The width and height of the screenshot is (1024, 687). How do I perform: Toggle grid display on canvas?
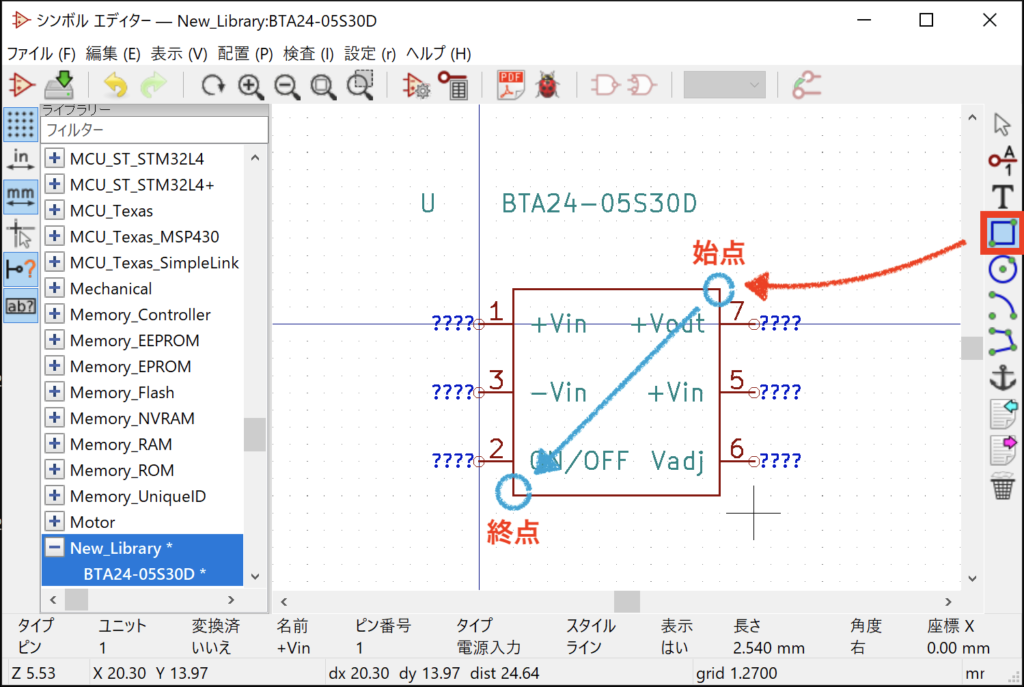tap(21, 124)
